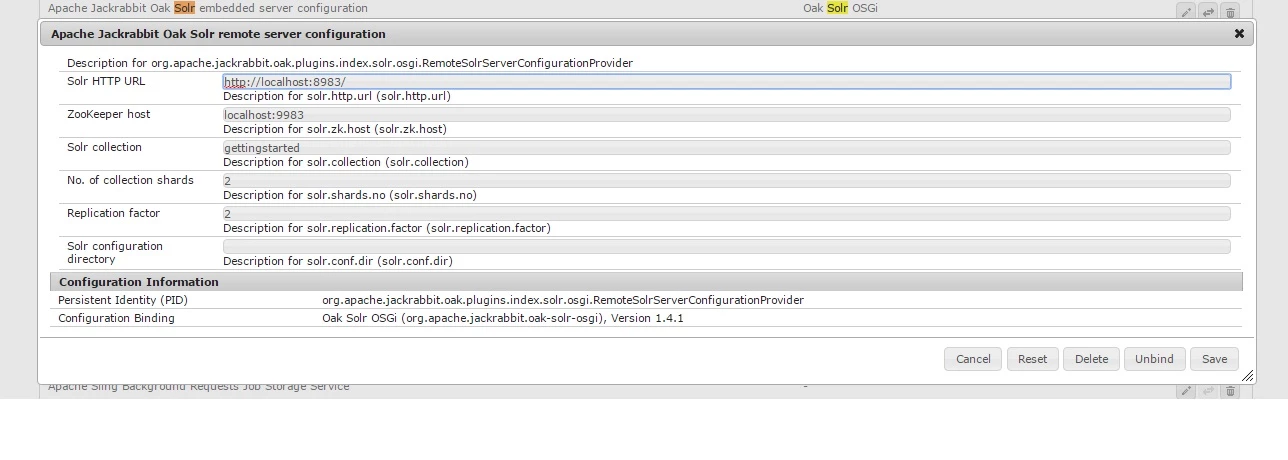Click the Solr configuration directory field

726,247
